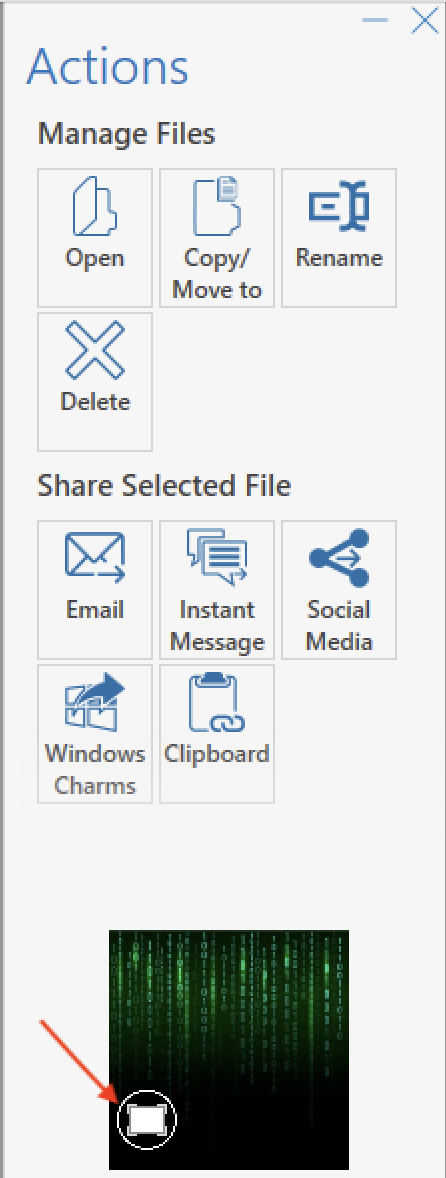
Task: Click the green matrix preview thumbnail
Action: pos(229,1050)
